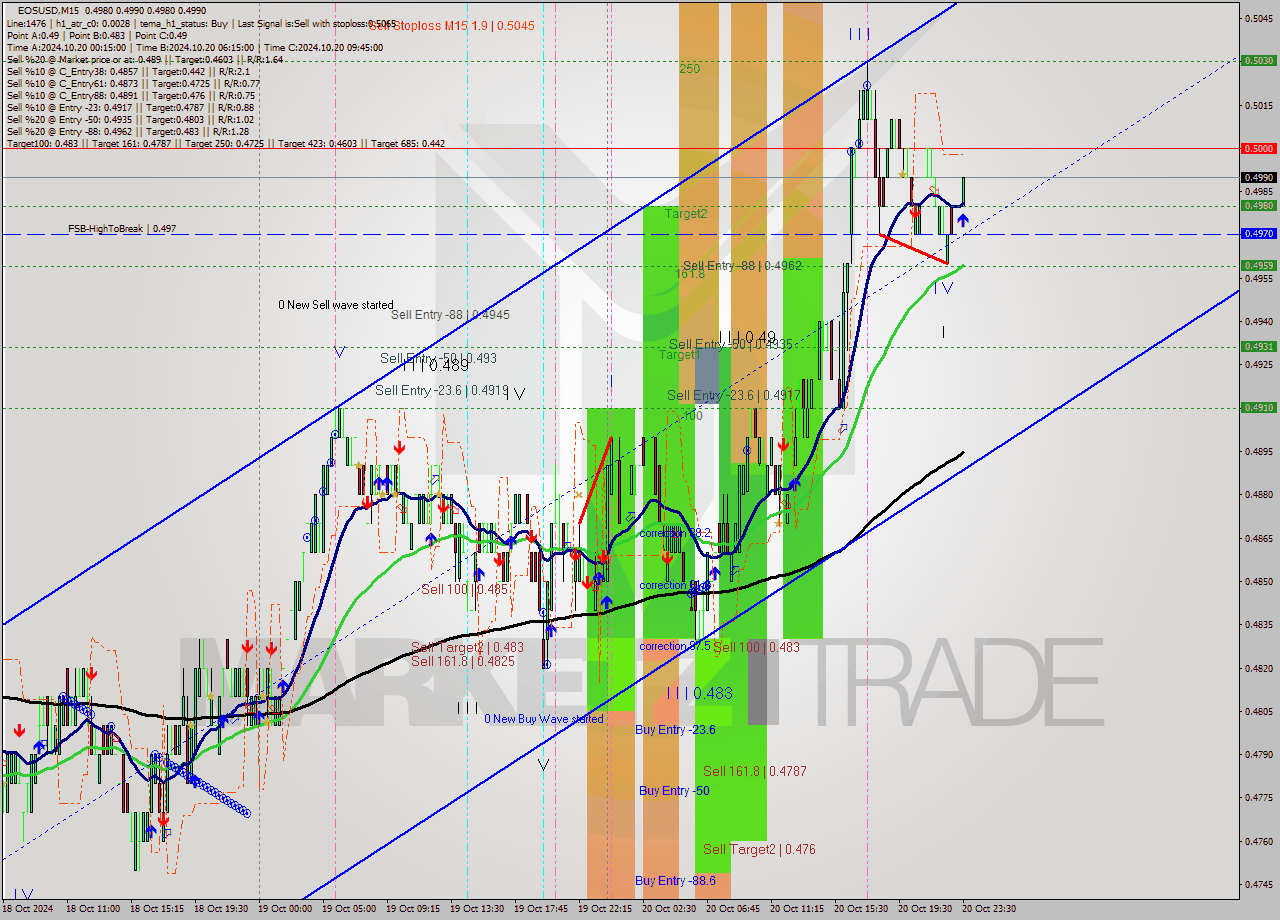Click 'Sell Entry -88 | 0.4962' label
The height and width of the screenshot is (920, 1280).
[x=742, y=266]
